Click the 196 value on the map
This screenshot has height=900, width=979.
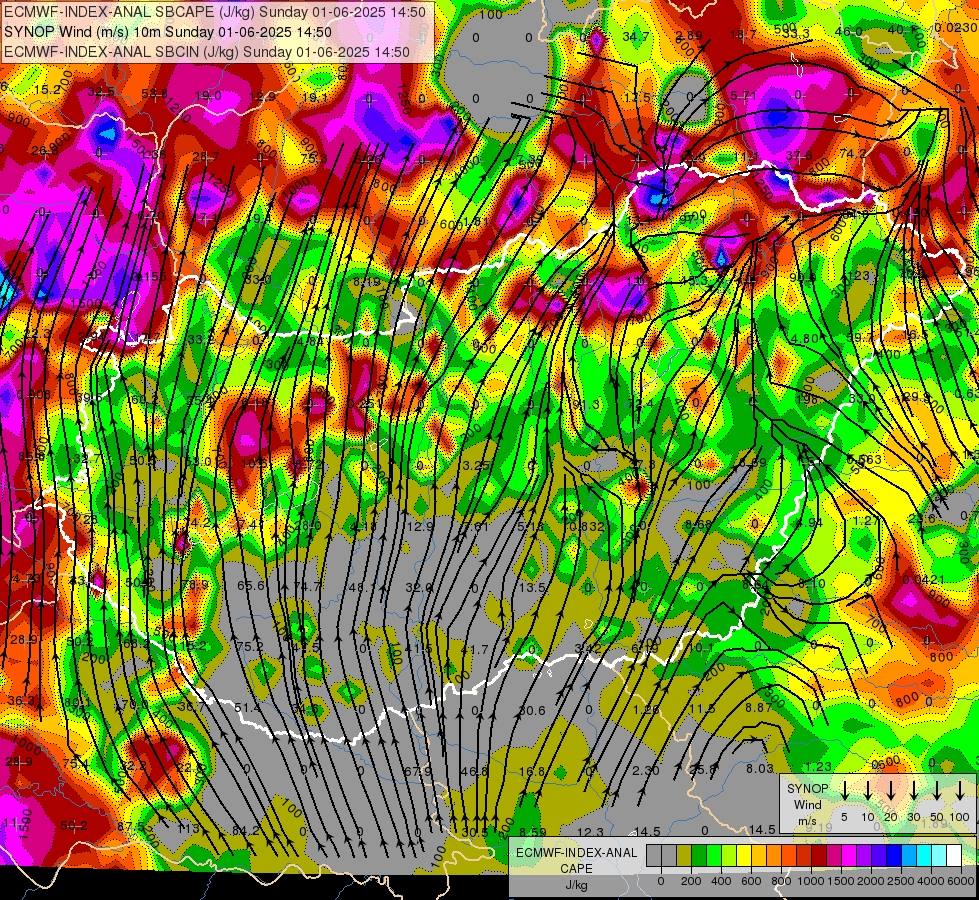807,399
